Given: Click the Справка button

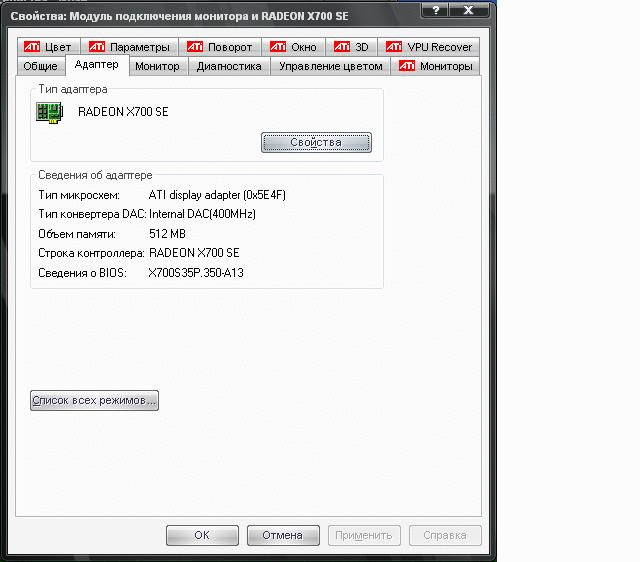Looking at the screenshot, I should tap(445, 535).
